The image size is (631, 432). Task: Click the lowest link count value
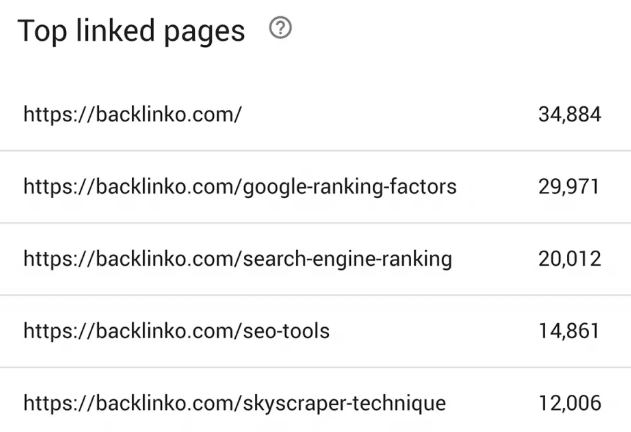(x=569, y=404)
